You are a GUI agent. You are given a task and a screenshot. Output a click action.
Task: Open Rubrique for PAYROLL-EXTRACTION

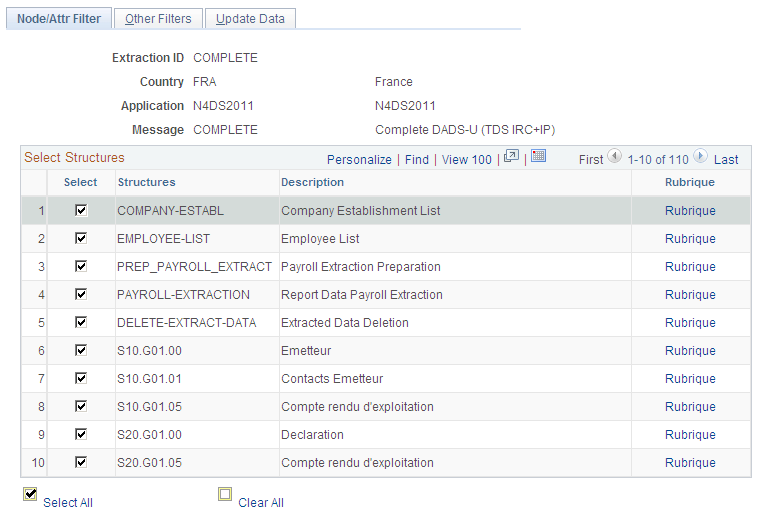point(690,295)
